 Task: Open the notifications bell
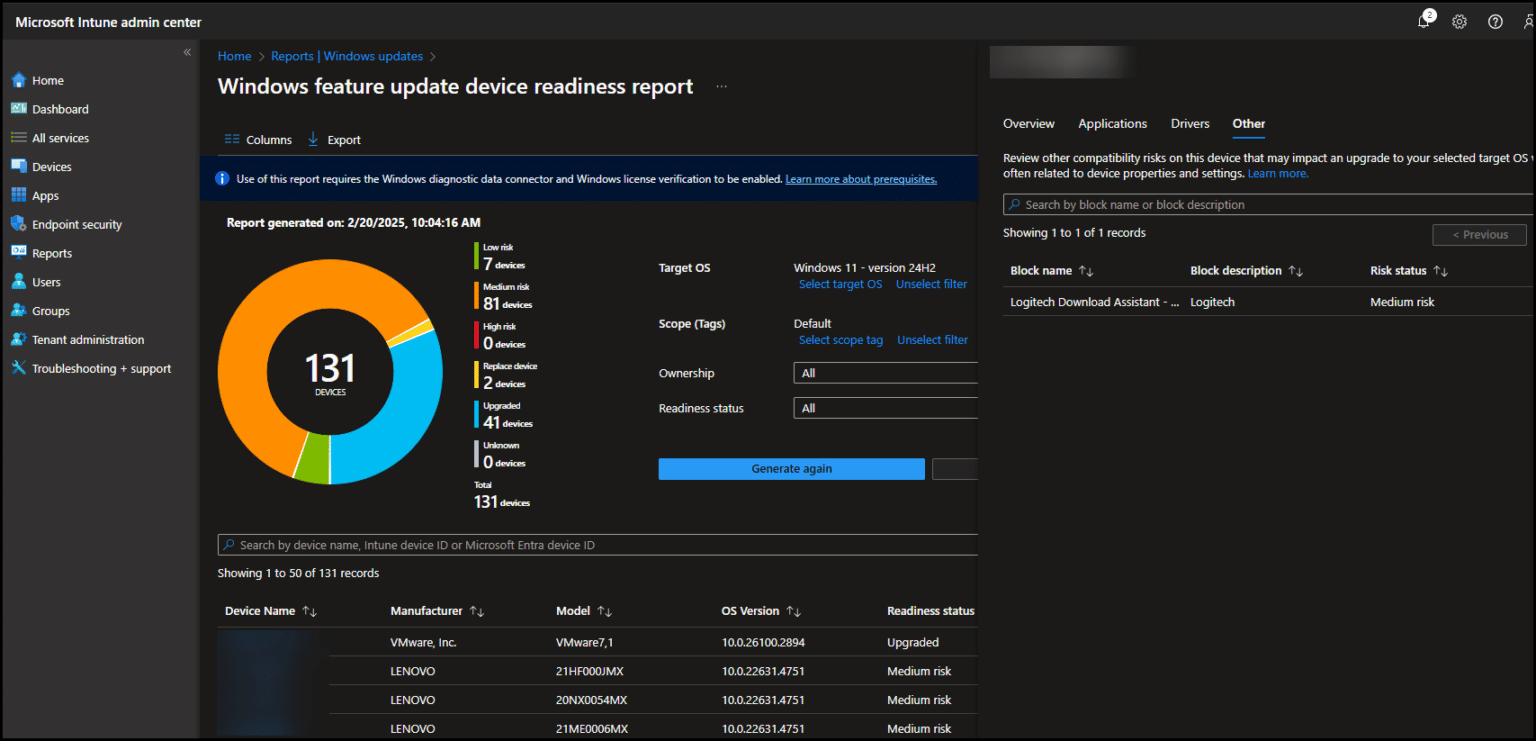point(1423,20)
